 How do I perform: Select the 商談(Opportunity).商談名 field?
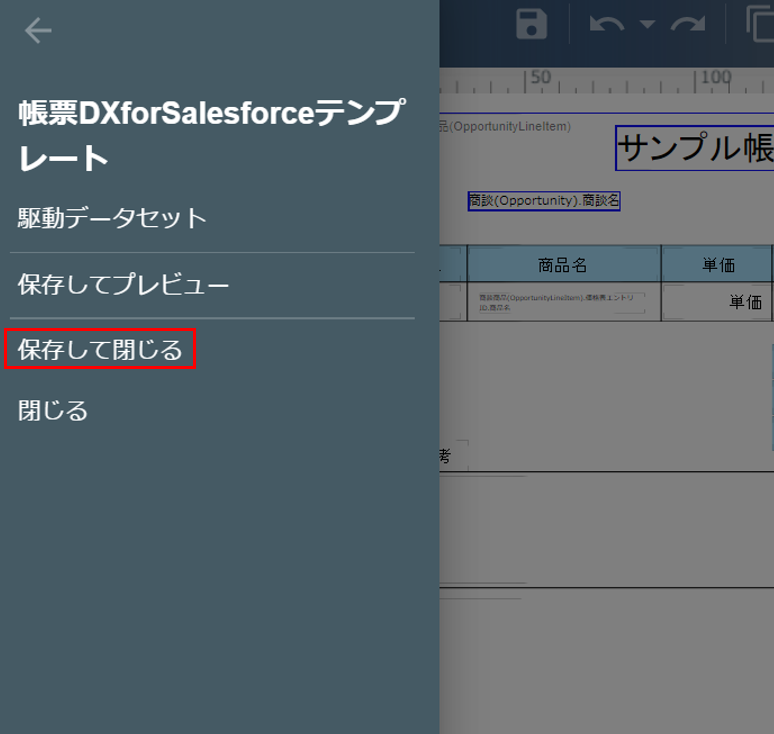[x=543, y=201]
